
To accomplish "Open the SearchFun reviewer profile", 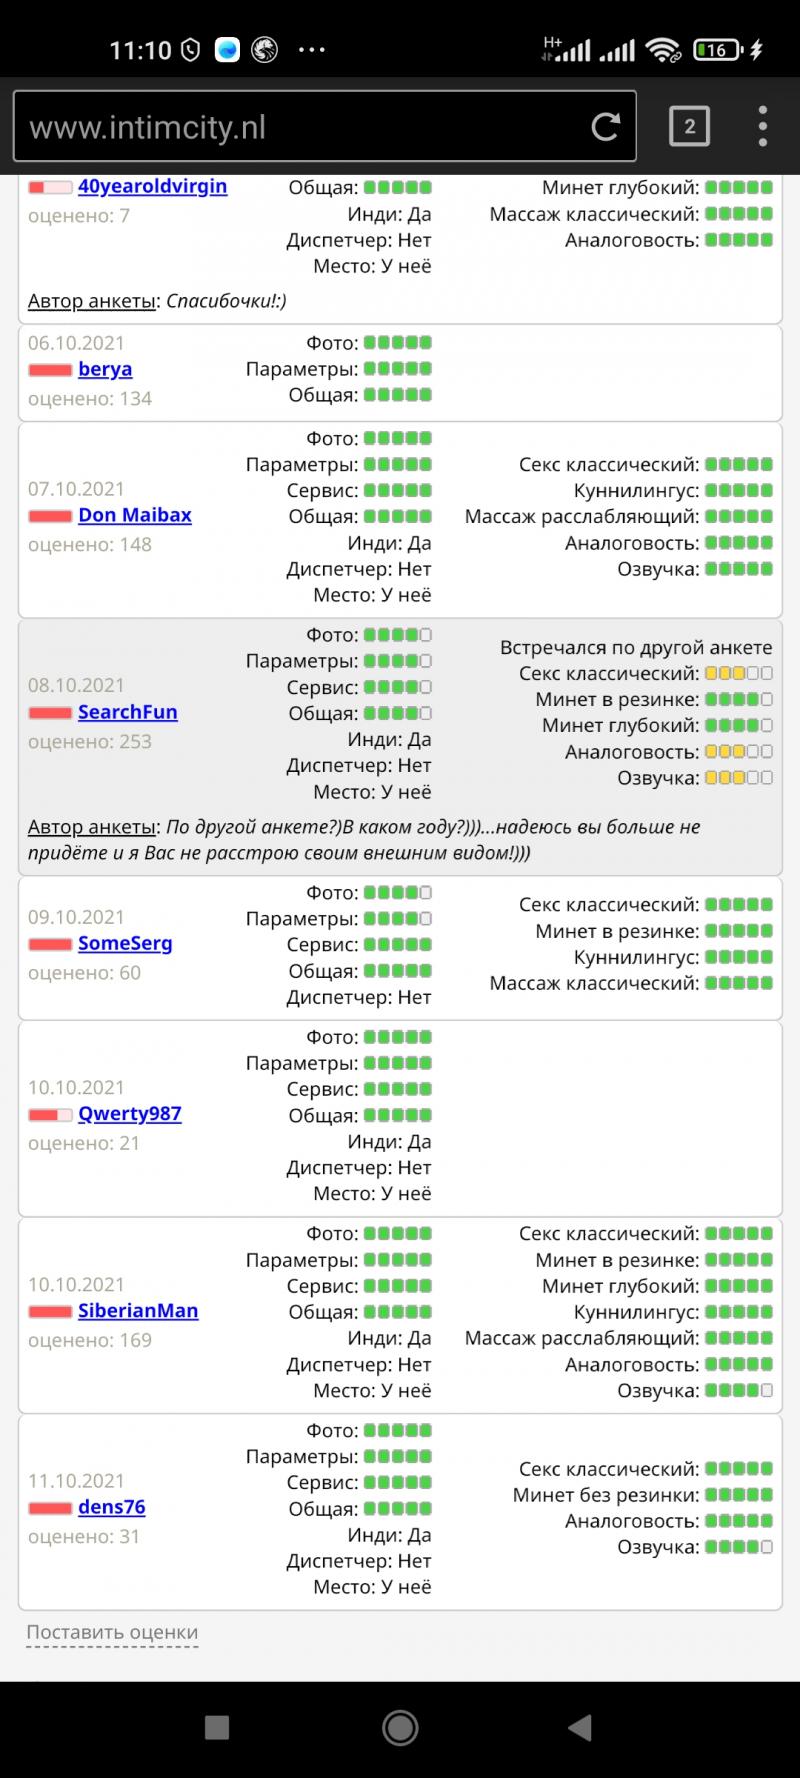I will (x=128, y=712).
